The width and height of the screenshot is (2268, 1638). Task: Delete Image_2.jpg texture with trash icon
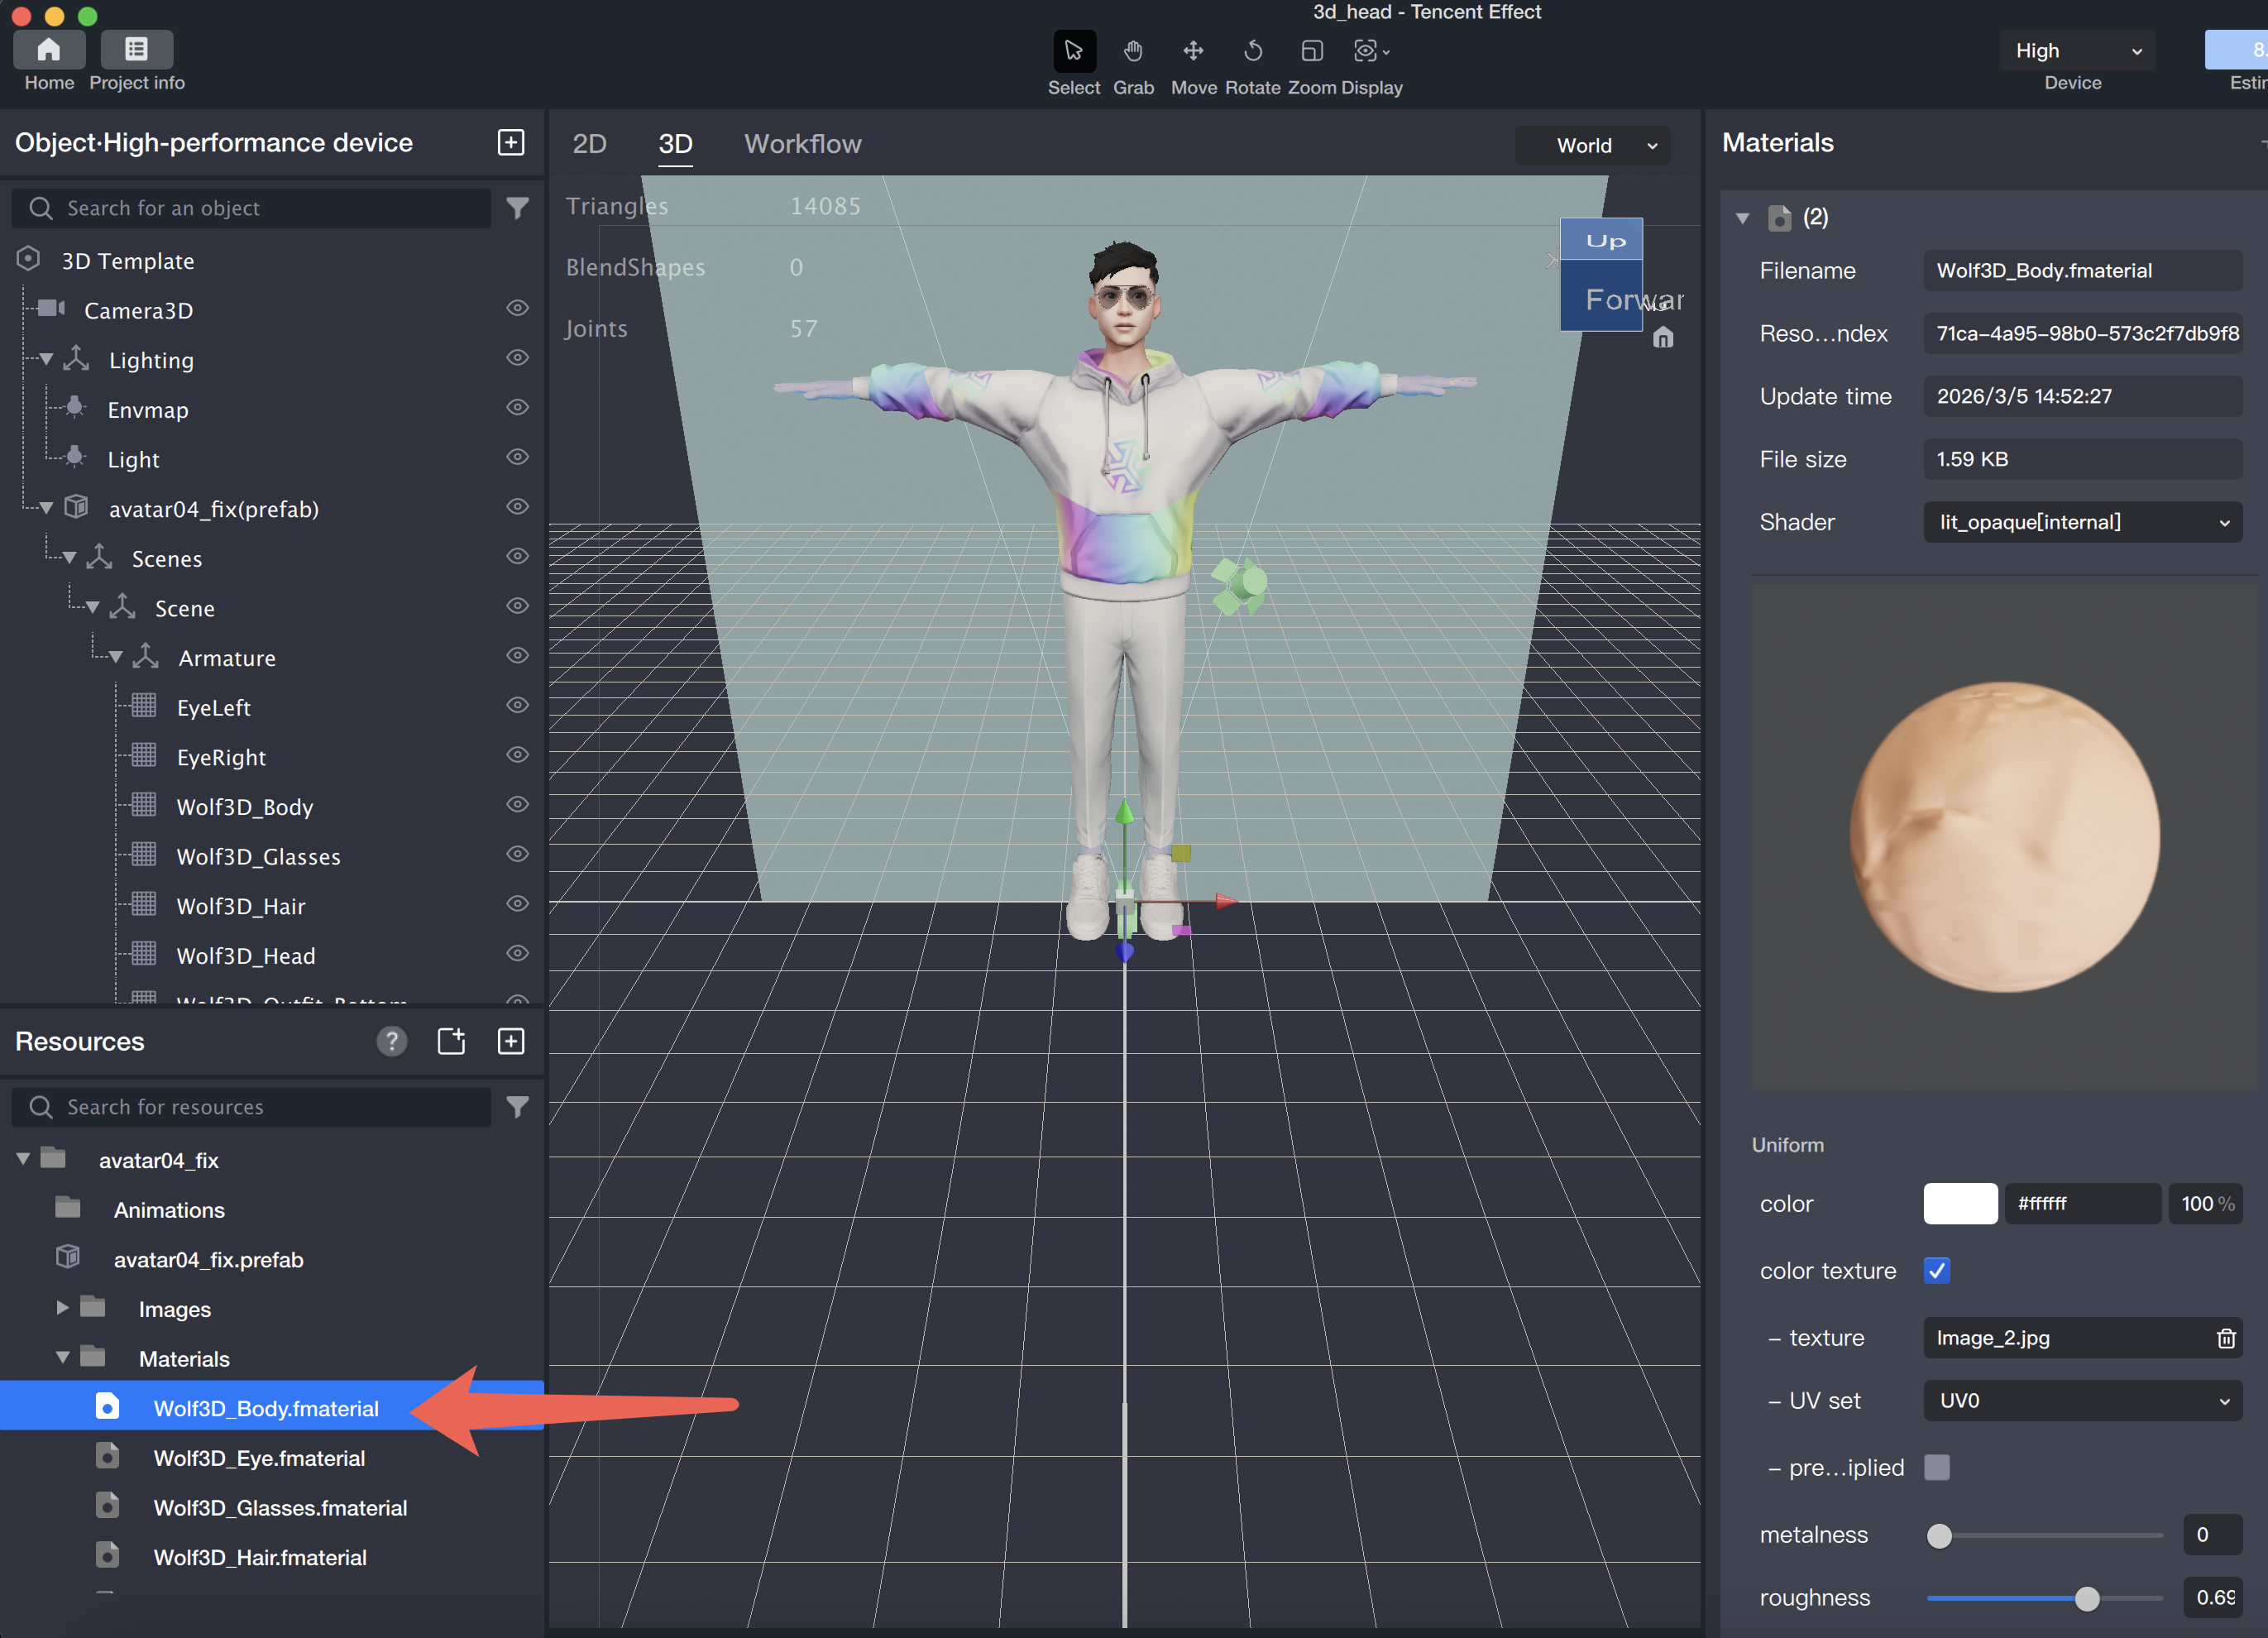[2225, 1338]
